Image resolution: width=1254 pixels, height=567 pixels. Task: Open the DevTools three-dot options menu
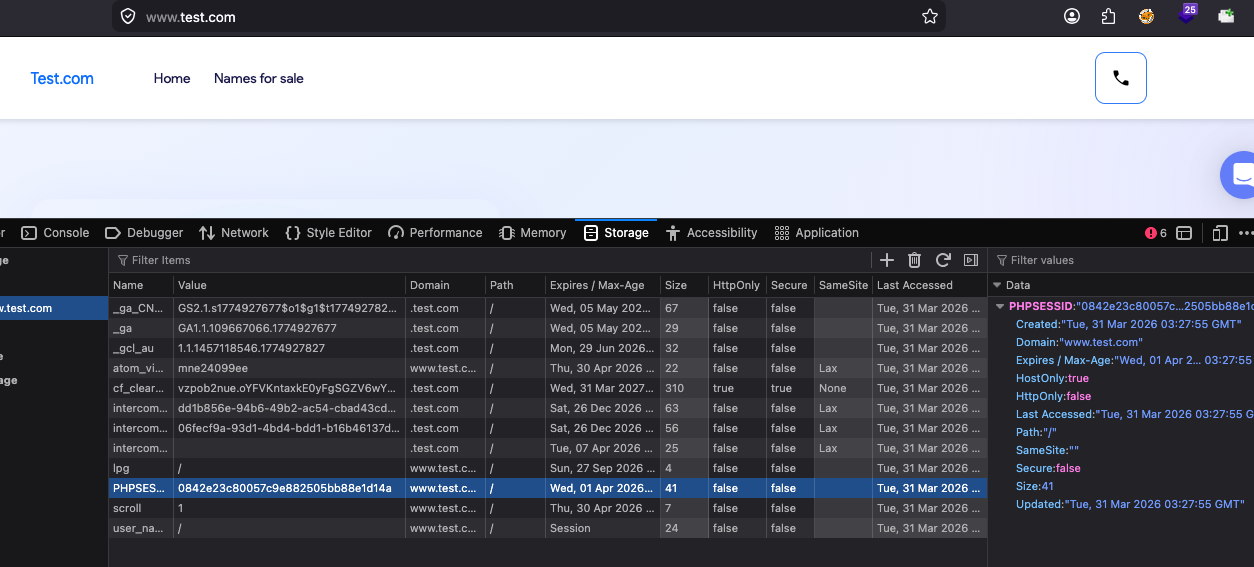point(1245,233)
